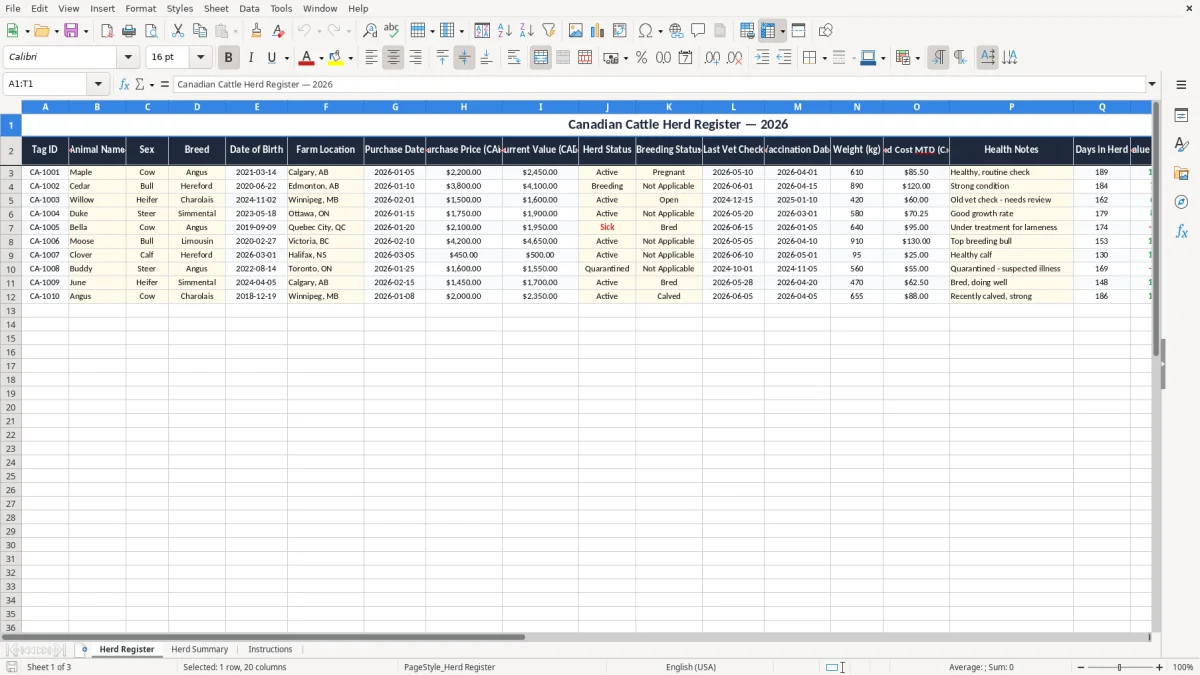The width and height of the screenshot is (1200, 675).
Task: Toggle Merge and Center Cells
Action: (x=541, y=58)
